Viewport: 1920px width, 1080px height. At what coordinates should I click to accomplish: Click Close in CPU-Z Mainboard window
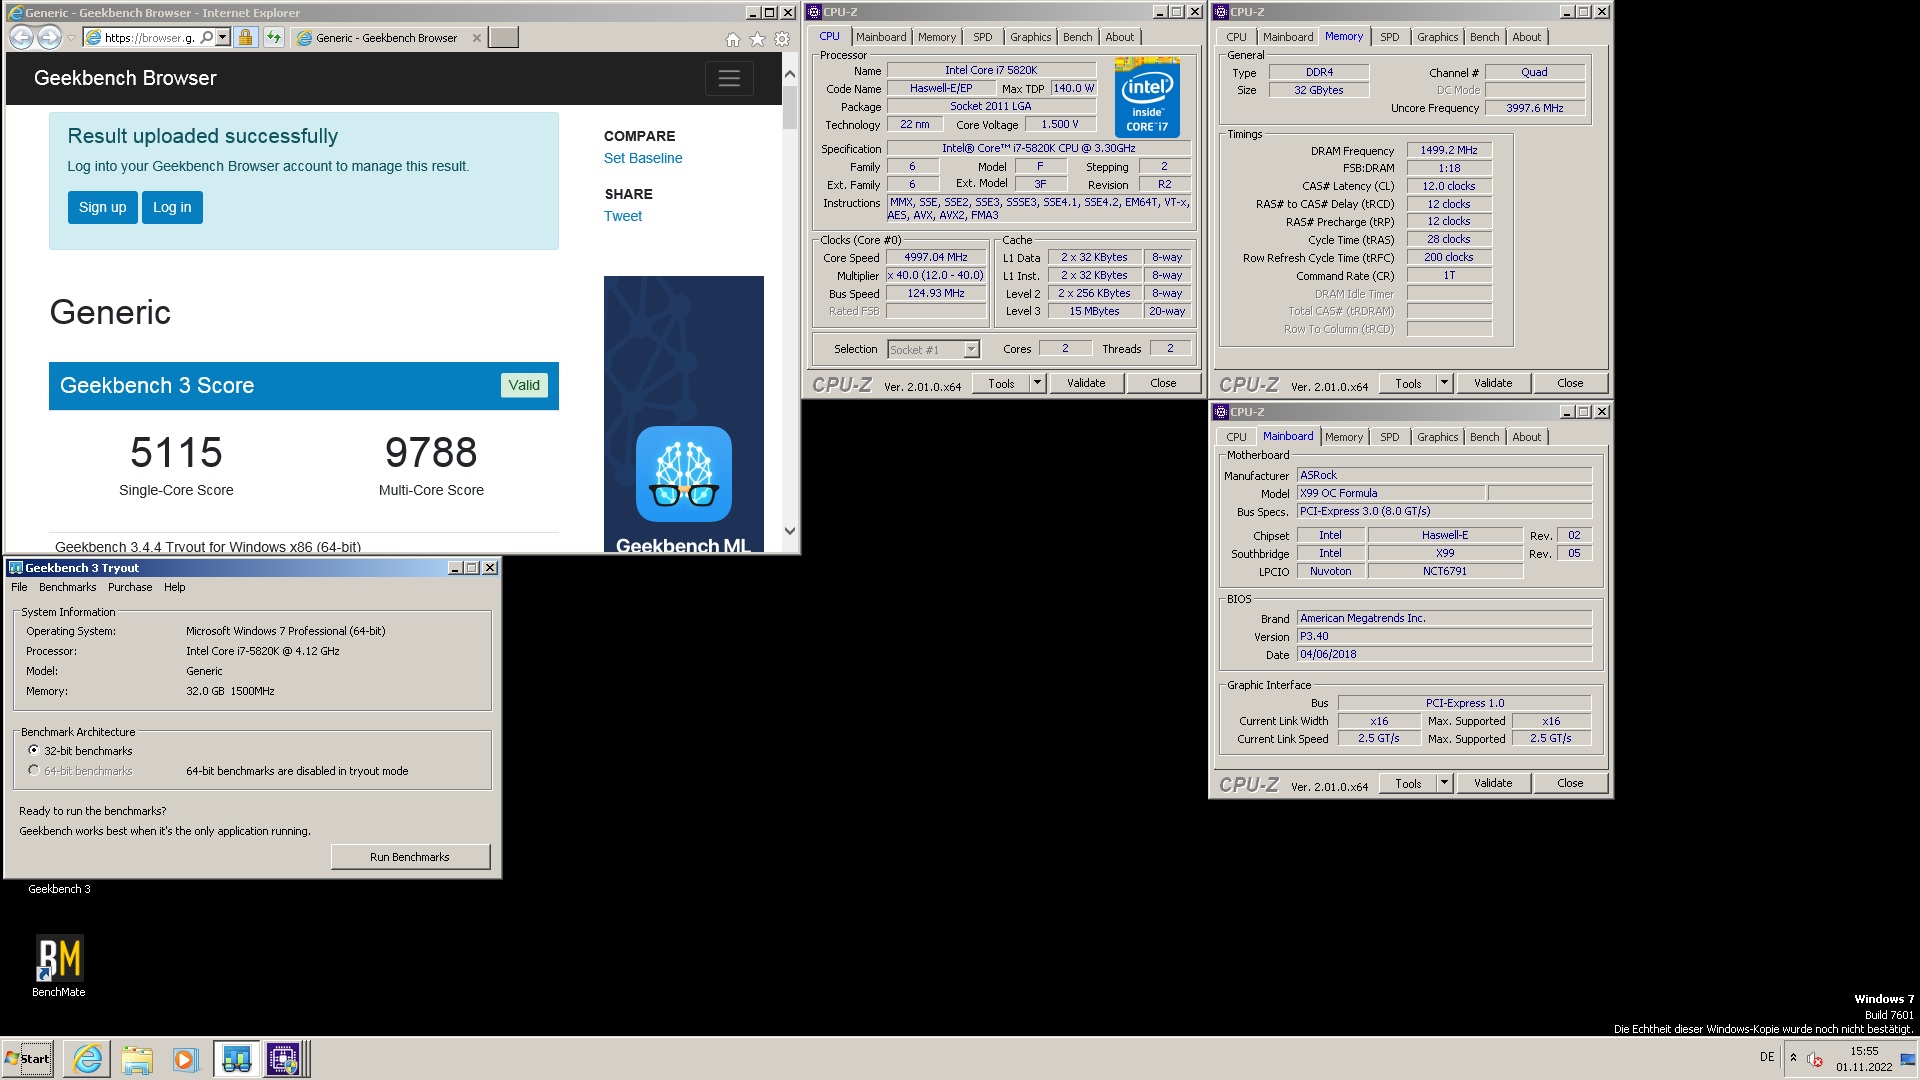[1570, 783]
